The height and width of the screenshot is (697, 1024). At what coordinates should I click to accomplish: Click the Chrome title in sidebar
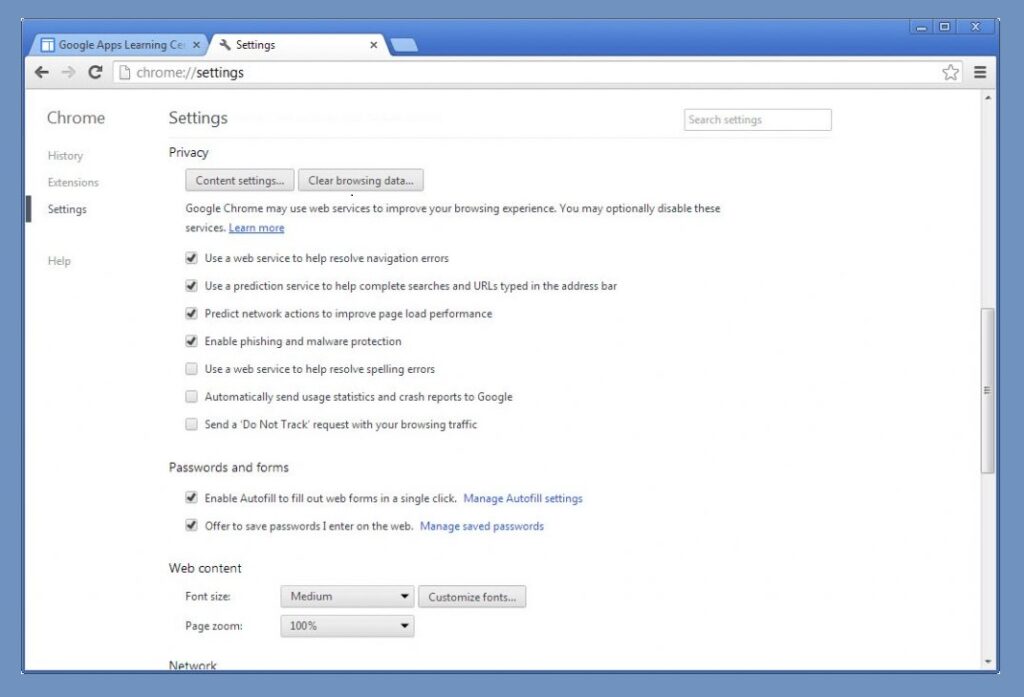[76, 118]
